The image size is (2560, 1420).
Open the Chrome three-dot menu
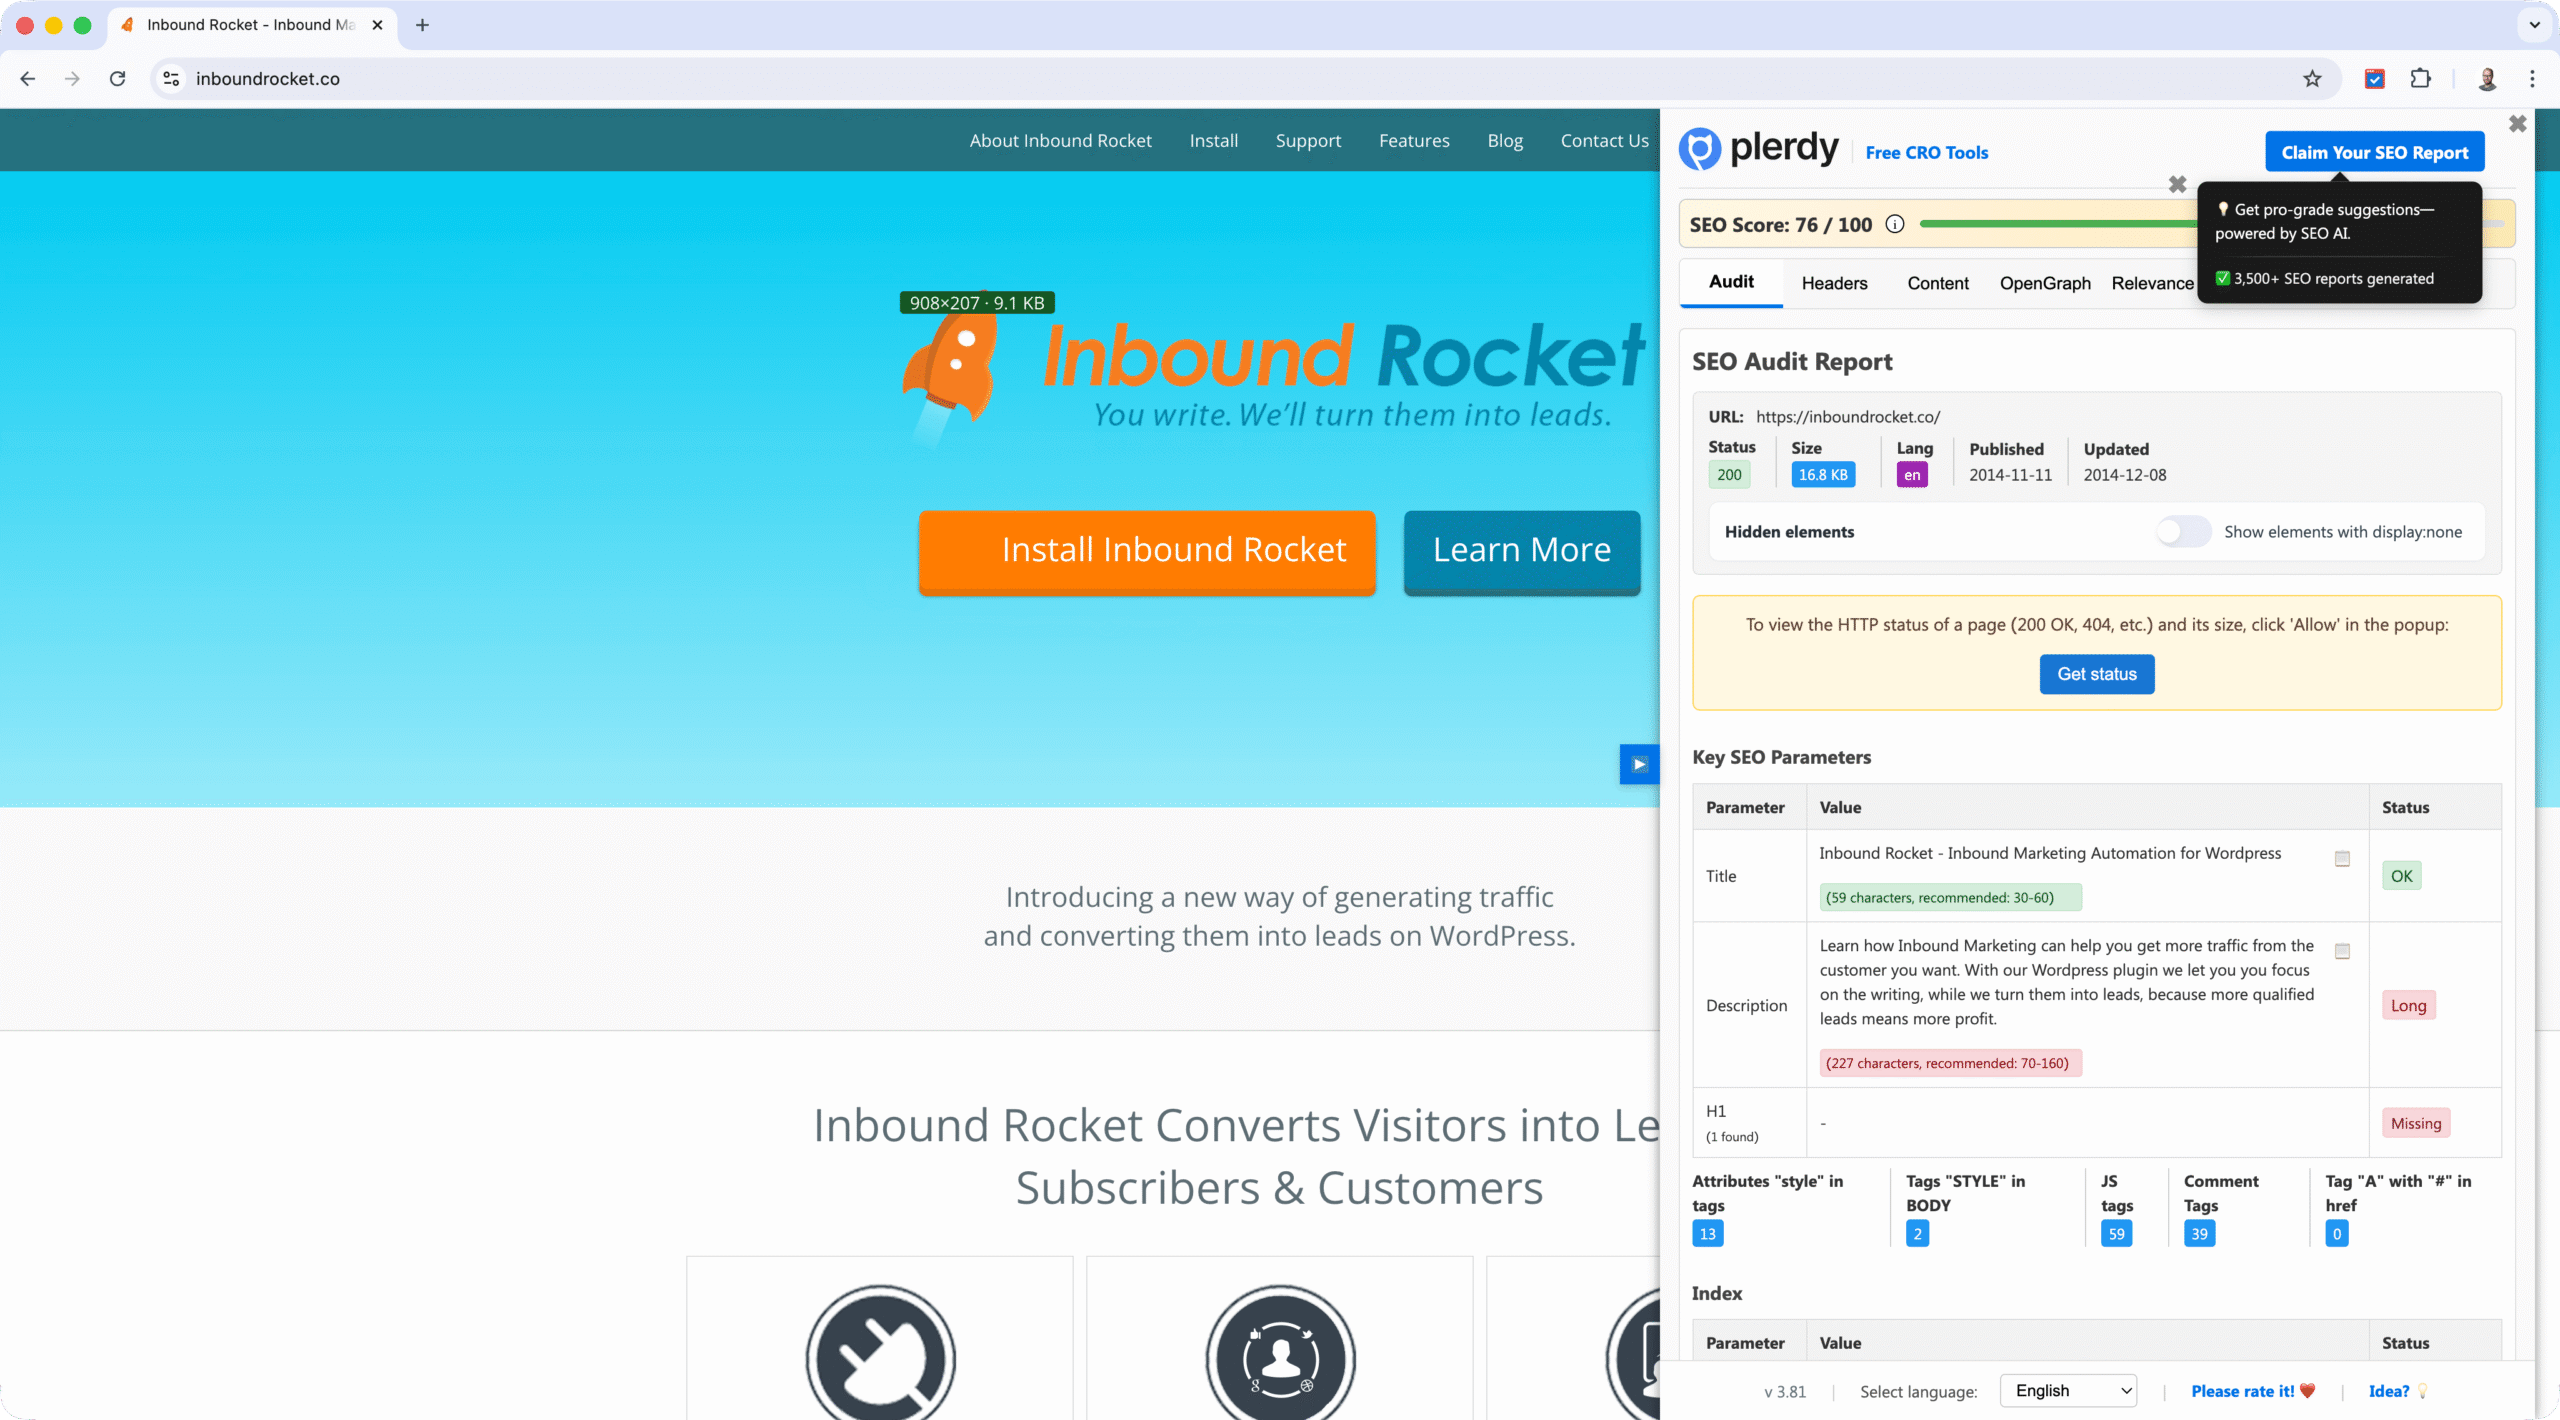[2532, 78]
